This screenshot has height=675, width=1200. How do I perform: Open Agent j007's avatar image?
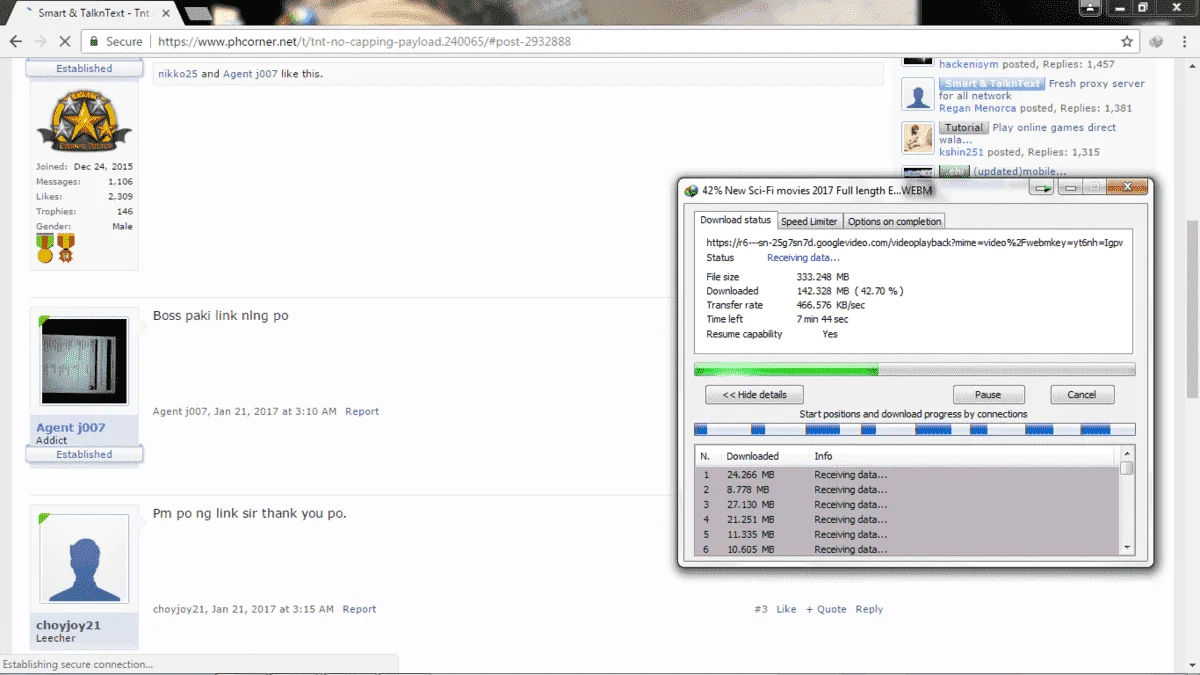[84, 361]
